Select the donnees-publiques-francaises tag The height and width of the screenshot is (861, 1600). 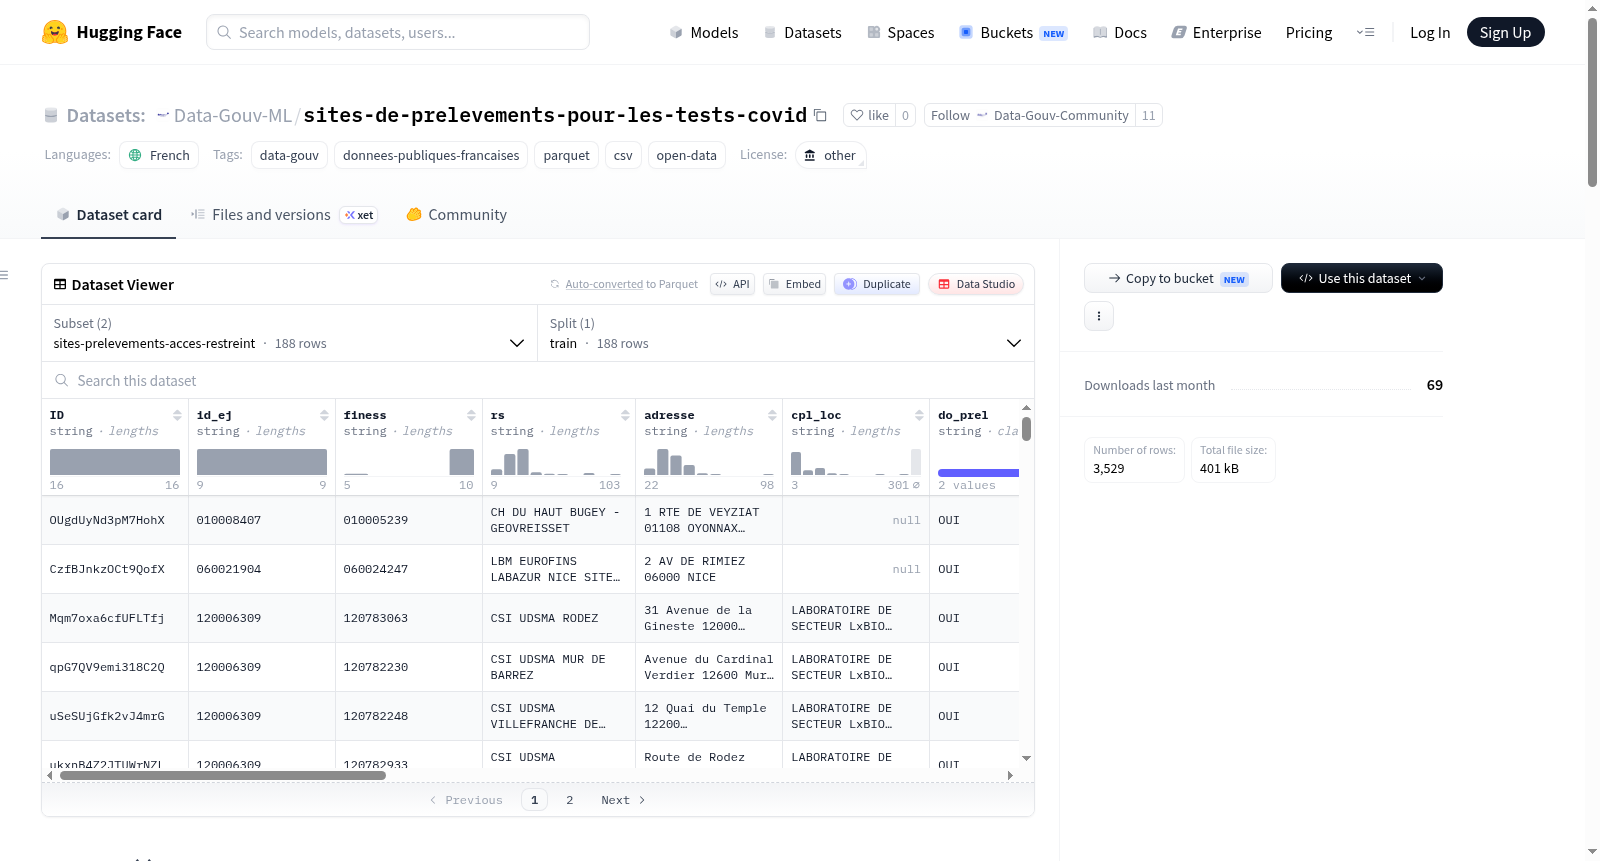click(x=431, y=155)
